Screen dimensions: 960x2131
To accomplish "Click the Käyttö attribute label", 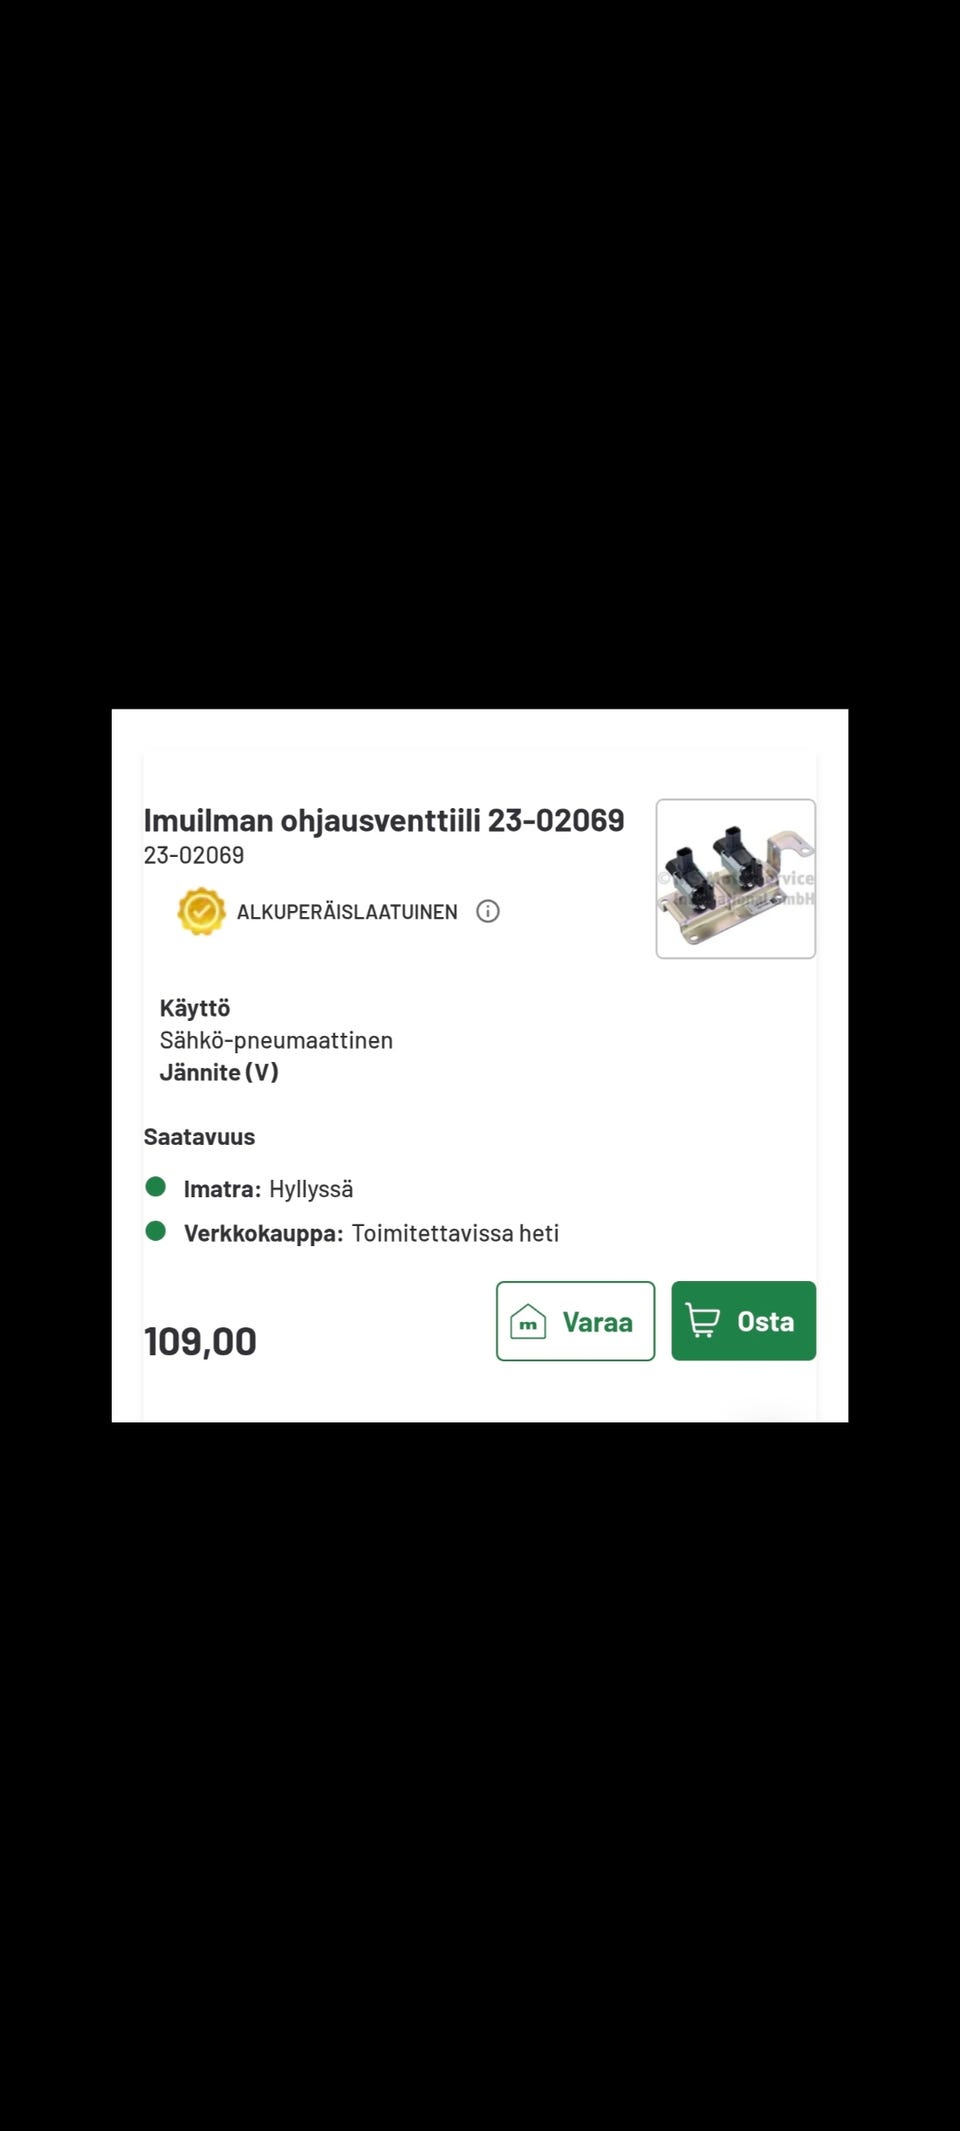I will point(195,1008).
